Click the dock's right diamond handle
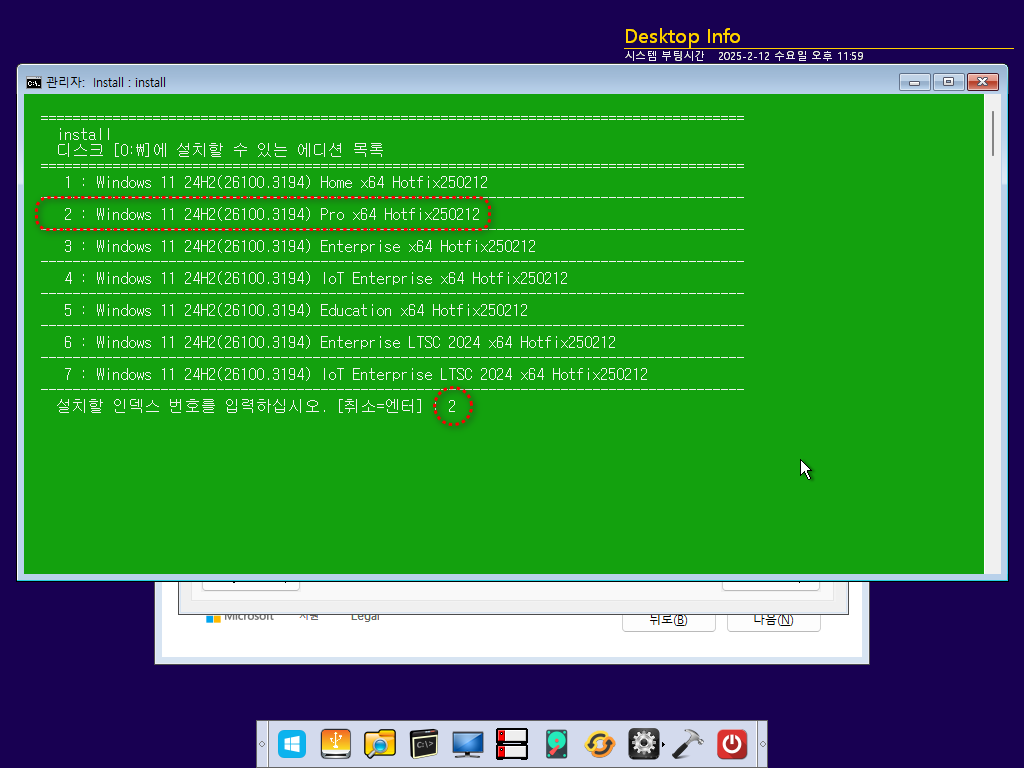The height and width of the screenshot is (768, 1024). (x=762, y=744)
